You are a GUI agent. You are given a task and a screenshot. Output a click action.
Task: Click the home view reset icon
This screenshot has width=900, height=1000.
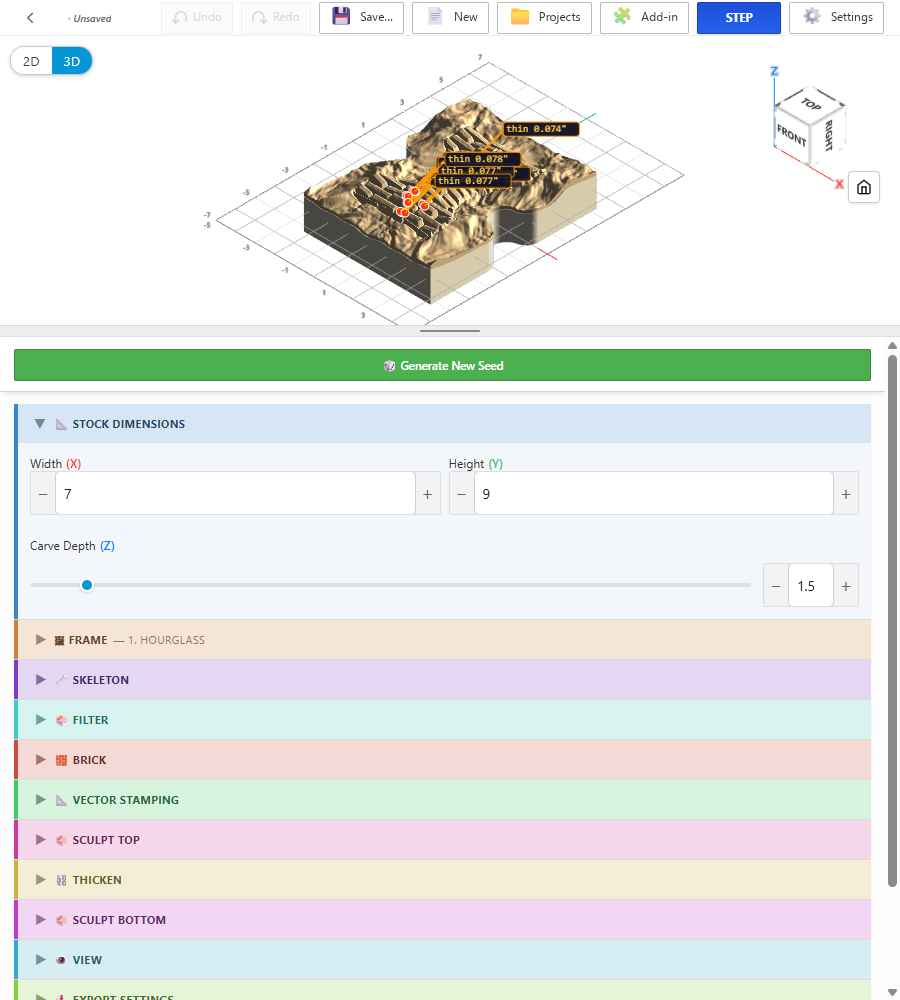pyautogui.click(x=864, y=188)
